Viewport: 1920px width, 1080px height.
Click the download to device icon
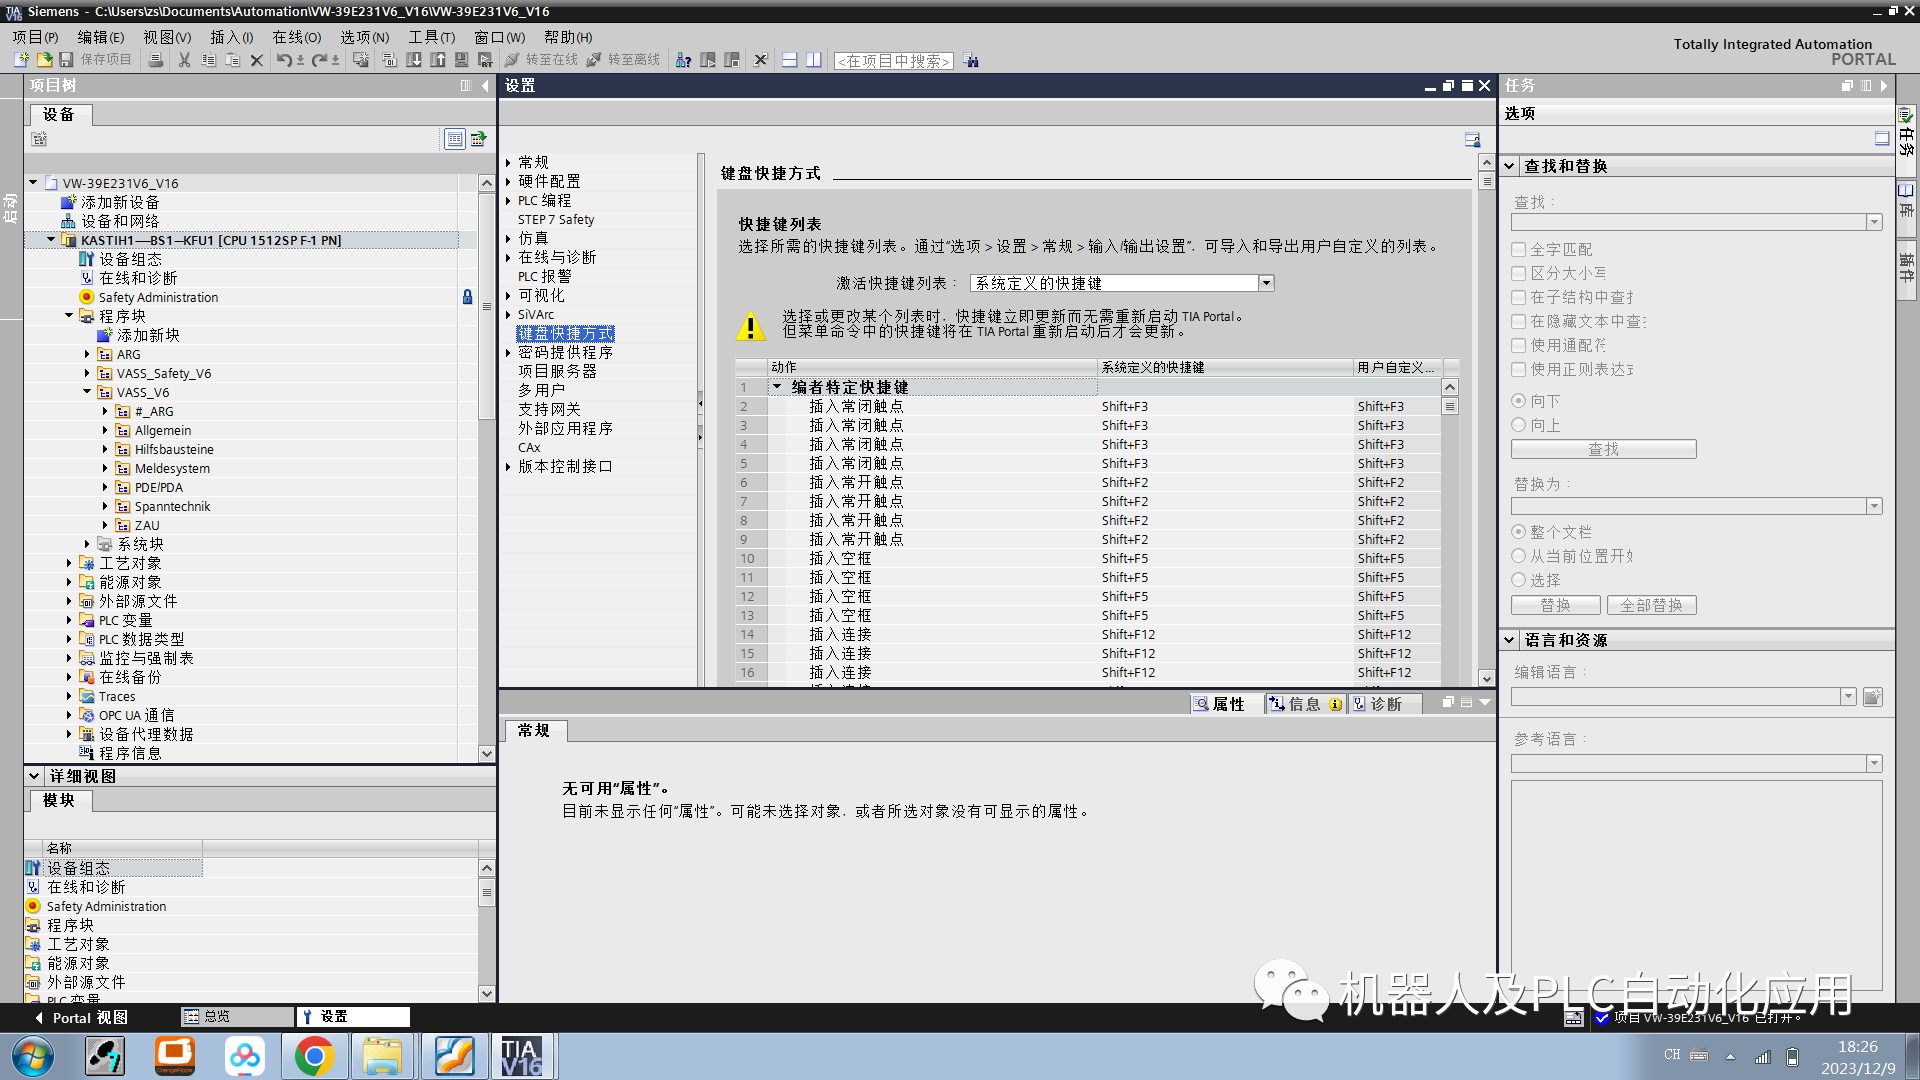[414, 60]
